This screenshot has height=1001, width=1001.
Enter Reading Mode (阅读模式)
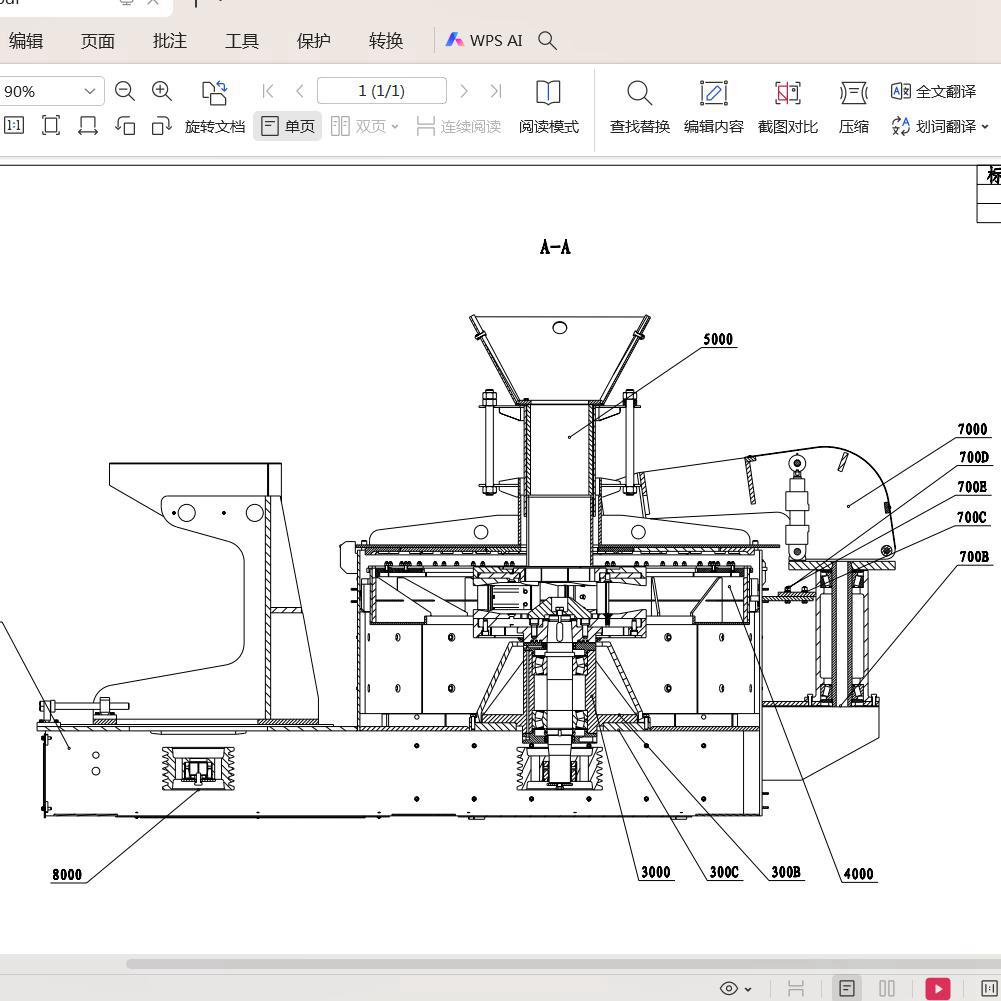coord(548,107)
